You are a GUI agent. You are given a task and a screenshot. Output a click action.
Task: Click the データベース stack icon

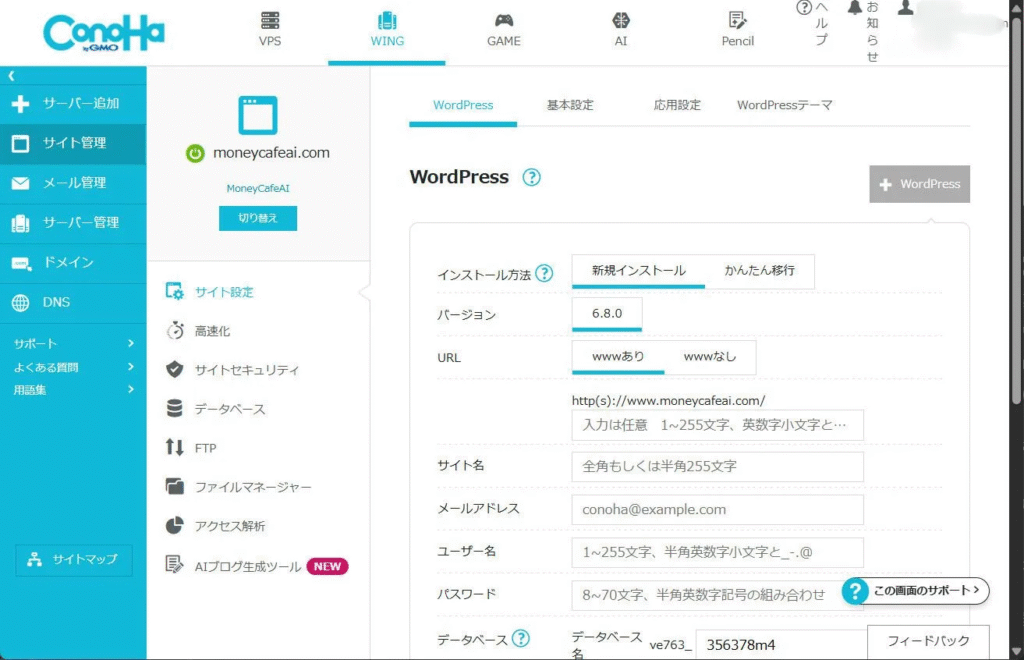pos(174,409)
